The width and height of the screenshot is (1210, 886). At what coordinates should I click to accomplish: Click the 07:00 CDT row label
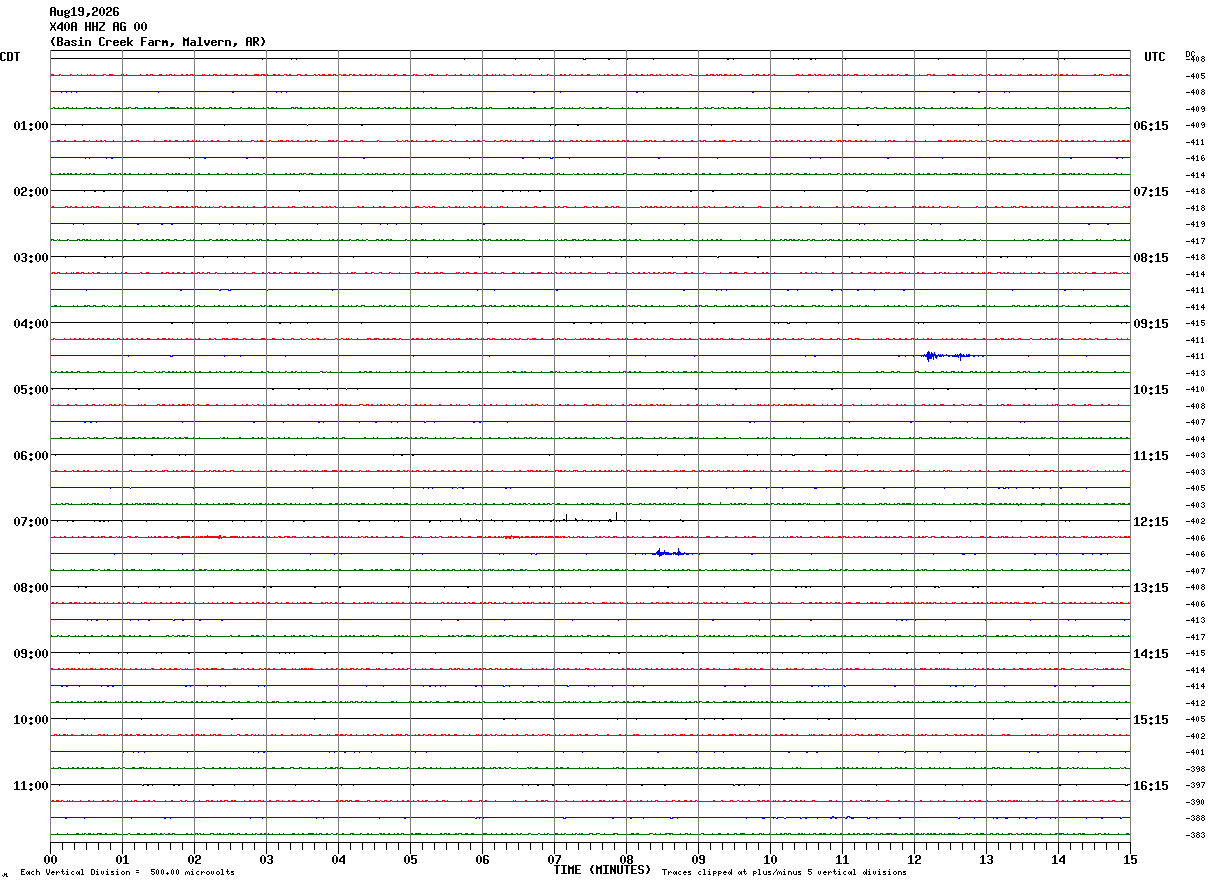pos(31,522)
